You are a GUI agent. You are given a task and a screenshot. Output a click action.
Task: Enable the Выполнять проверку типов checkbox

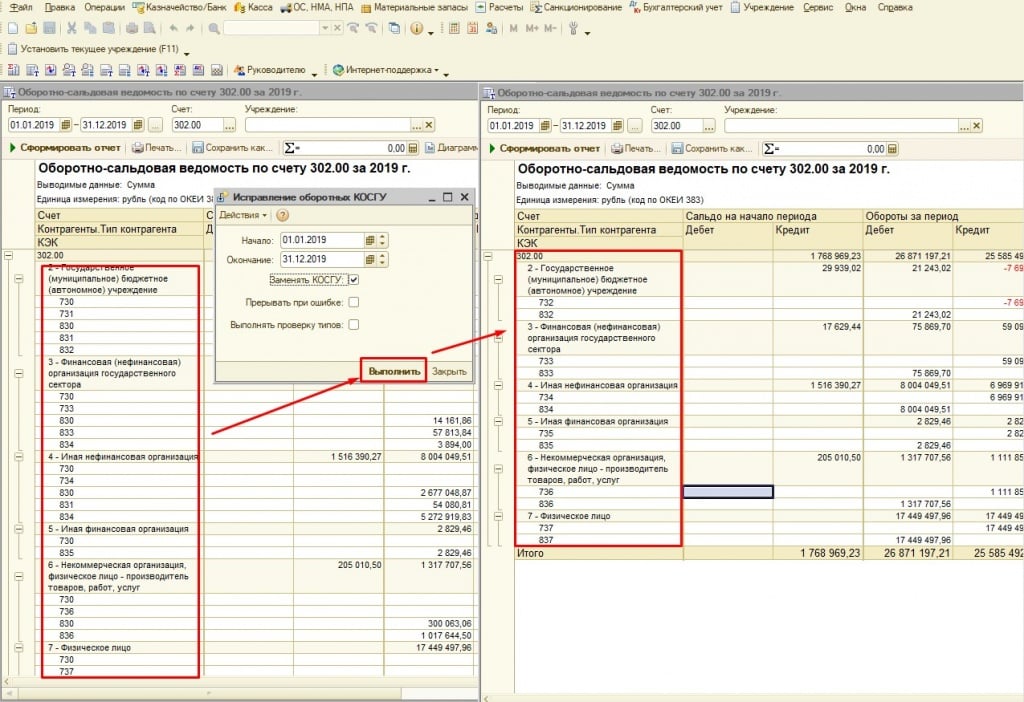[x=354, y=324]
